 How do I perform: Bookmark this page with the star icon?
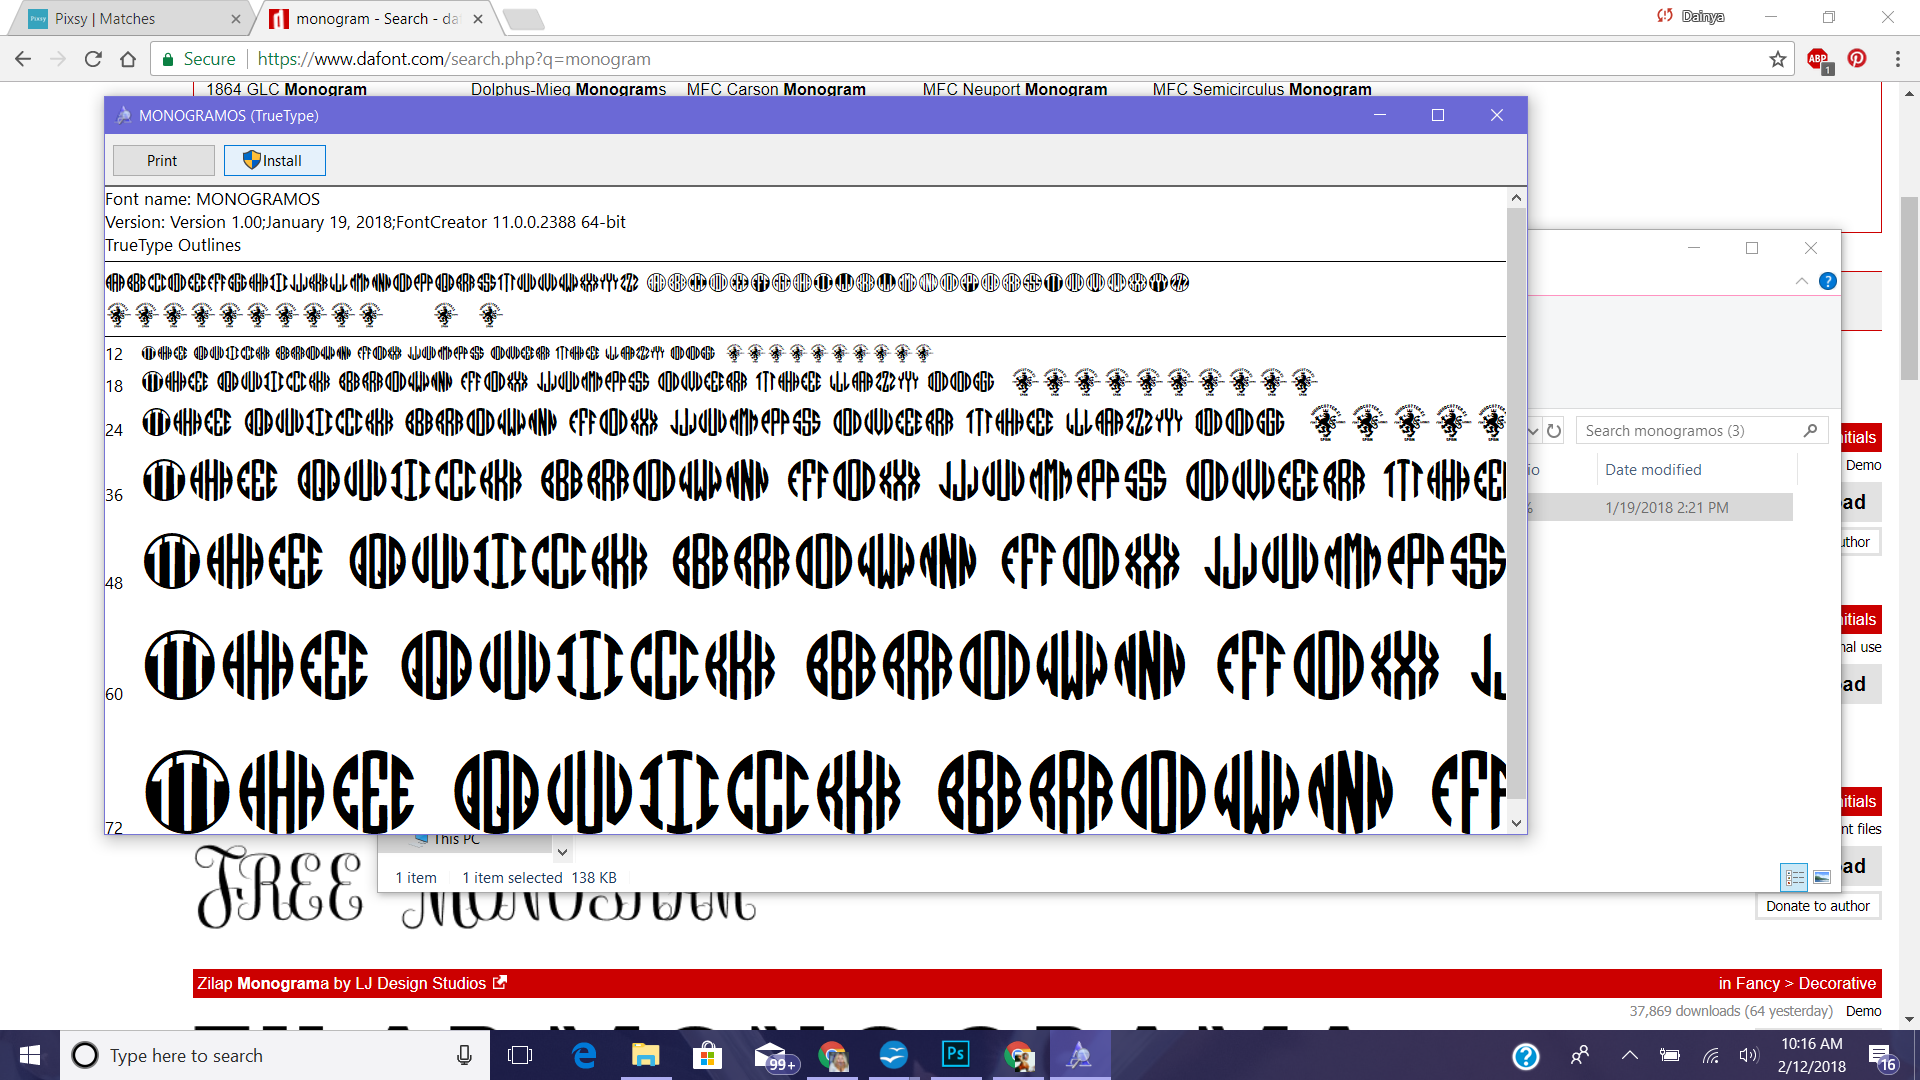coord(1777,59)
